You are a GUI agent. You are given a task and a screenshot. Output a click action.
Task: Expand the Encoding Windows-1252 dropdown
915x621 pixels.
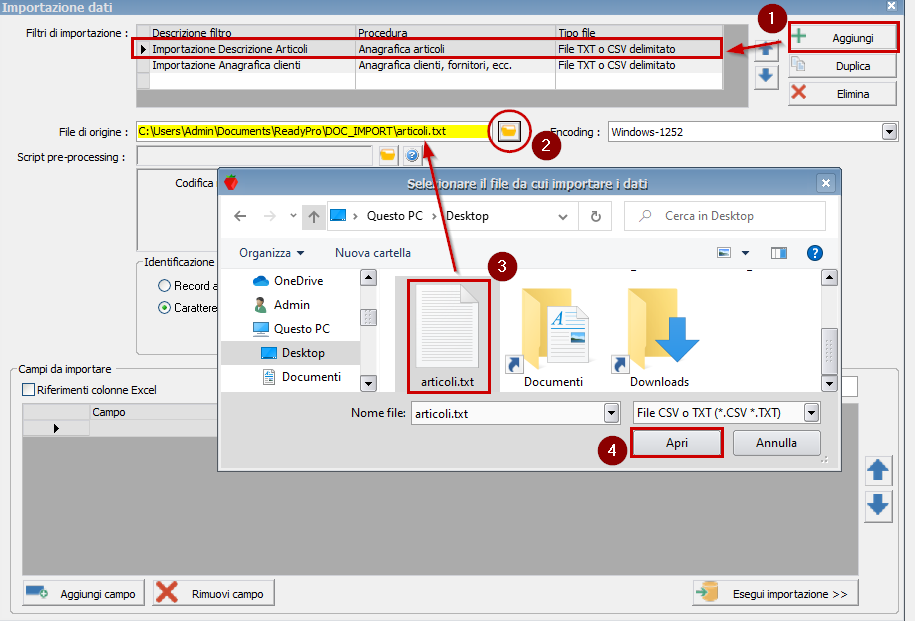click(x=889, y=132)
